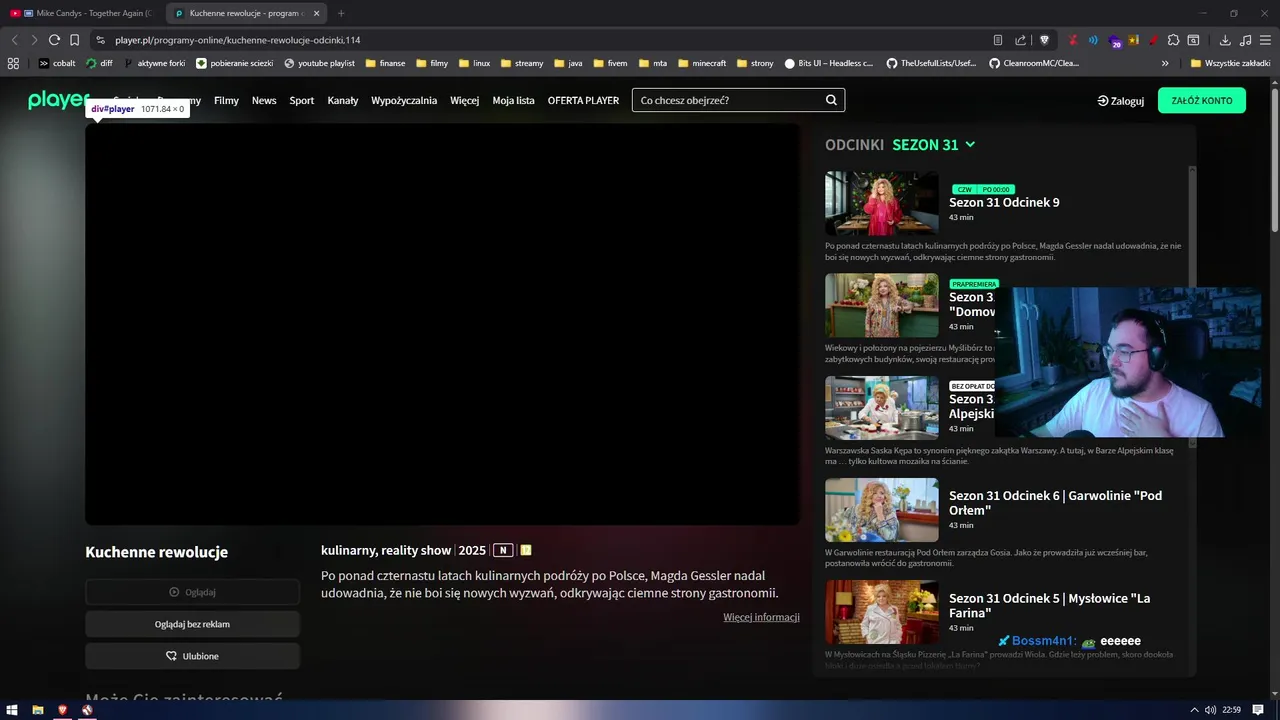The height and width of the screenshot is (720, 1280).
Task: Open the TheUsefulLists GitHub bookmark
Action: [932, 63]
